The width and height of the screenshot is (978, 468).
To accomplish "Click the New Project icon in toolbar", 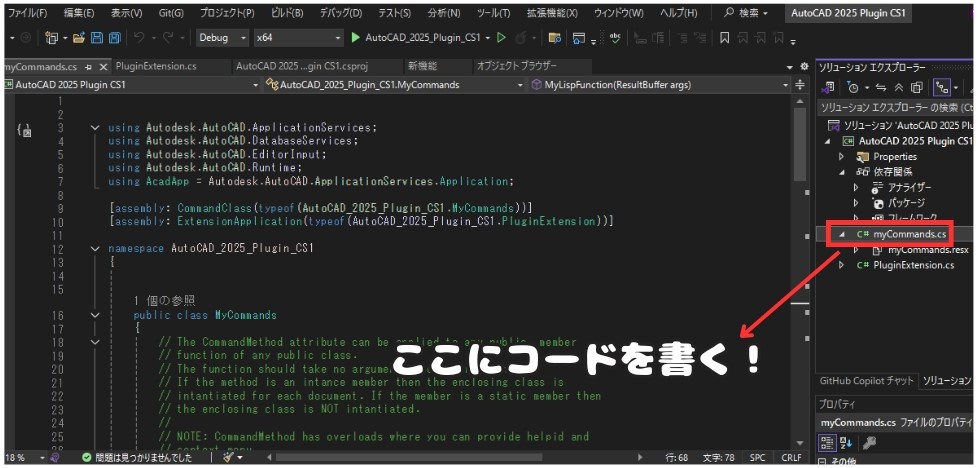I will click(52, 38).
